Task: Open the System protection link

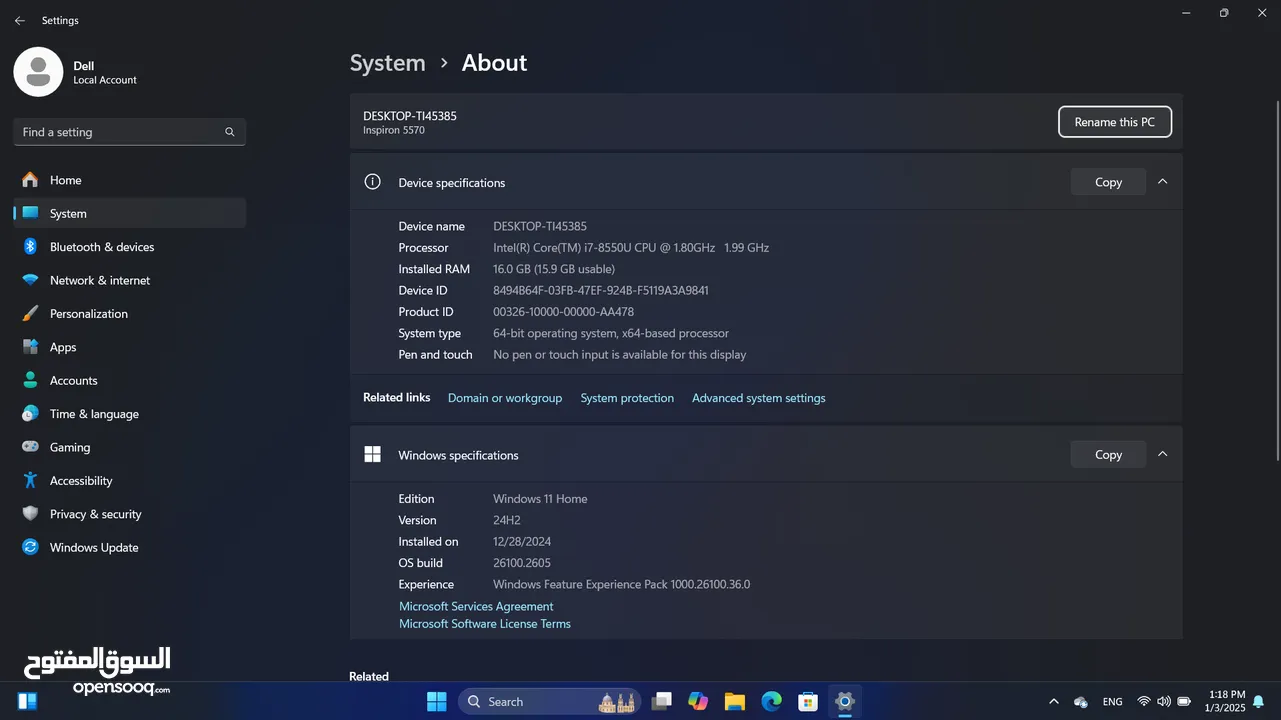Action: pyautogui.click(x=627, y=398)
